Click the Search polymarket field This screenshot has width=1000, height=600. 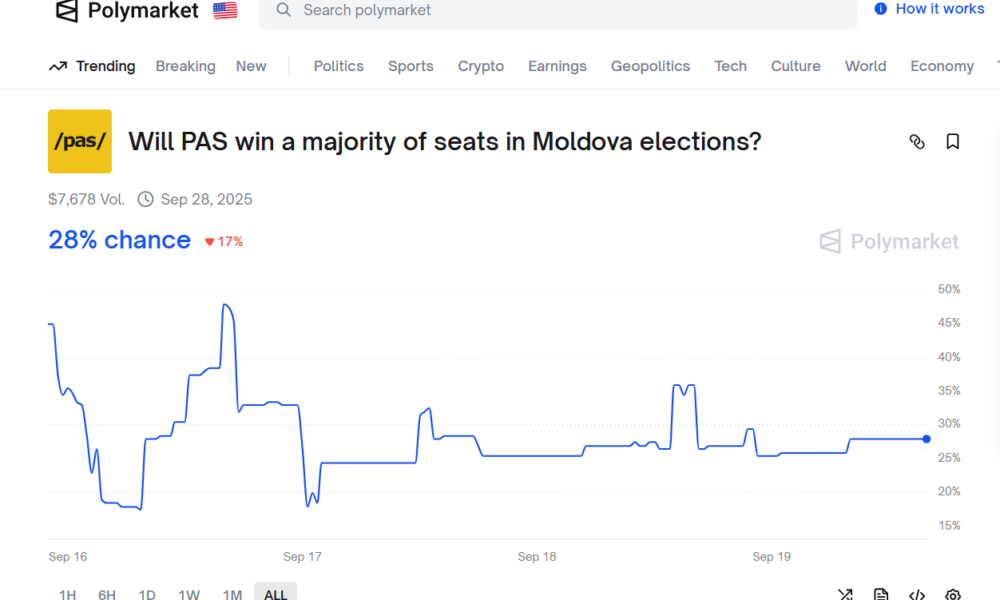coord(560,10)
